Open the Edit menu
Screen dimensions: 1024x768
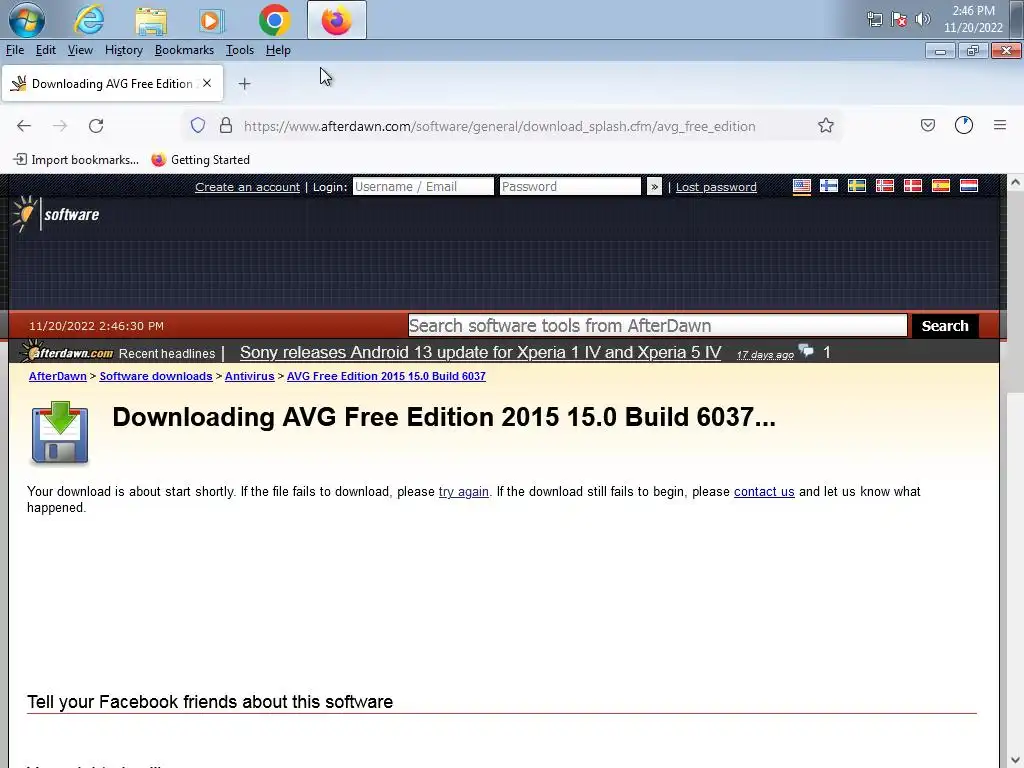(45, 50)
